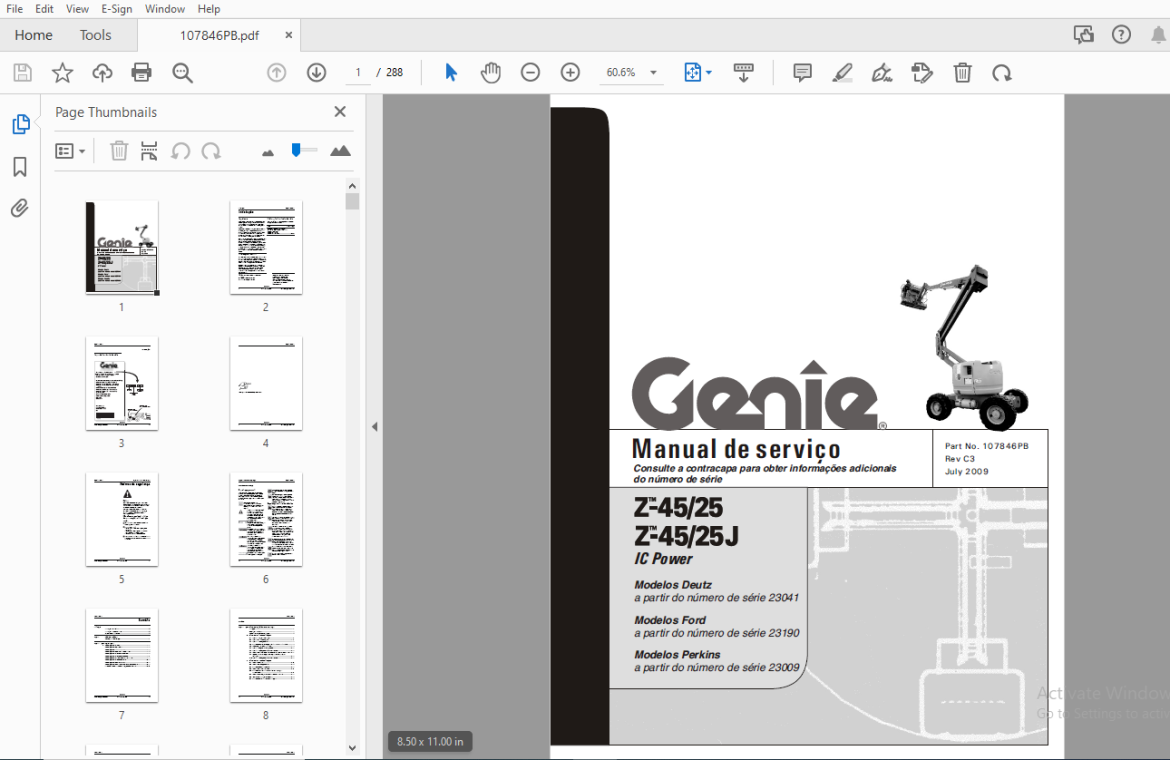1170x760 pixels.
Task: Open the share review icon top right
Action: [x=1083, y=34]
